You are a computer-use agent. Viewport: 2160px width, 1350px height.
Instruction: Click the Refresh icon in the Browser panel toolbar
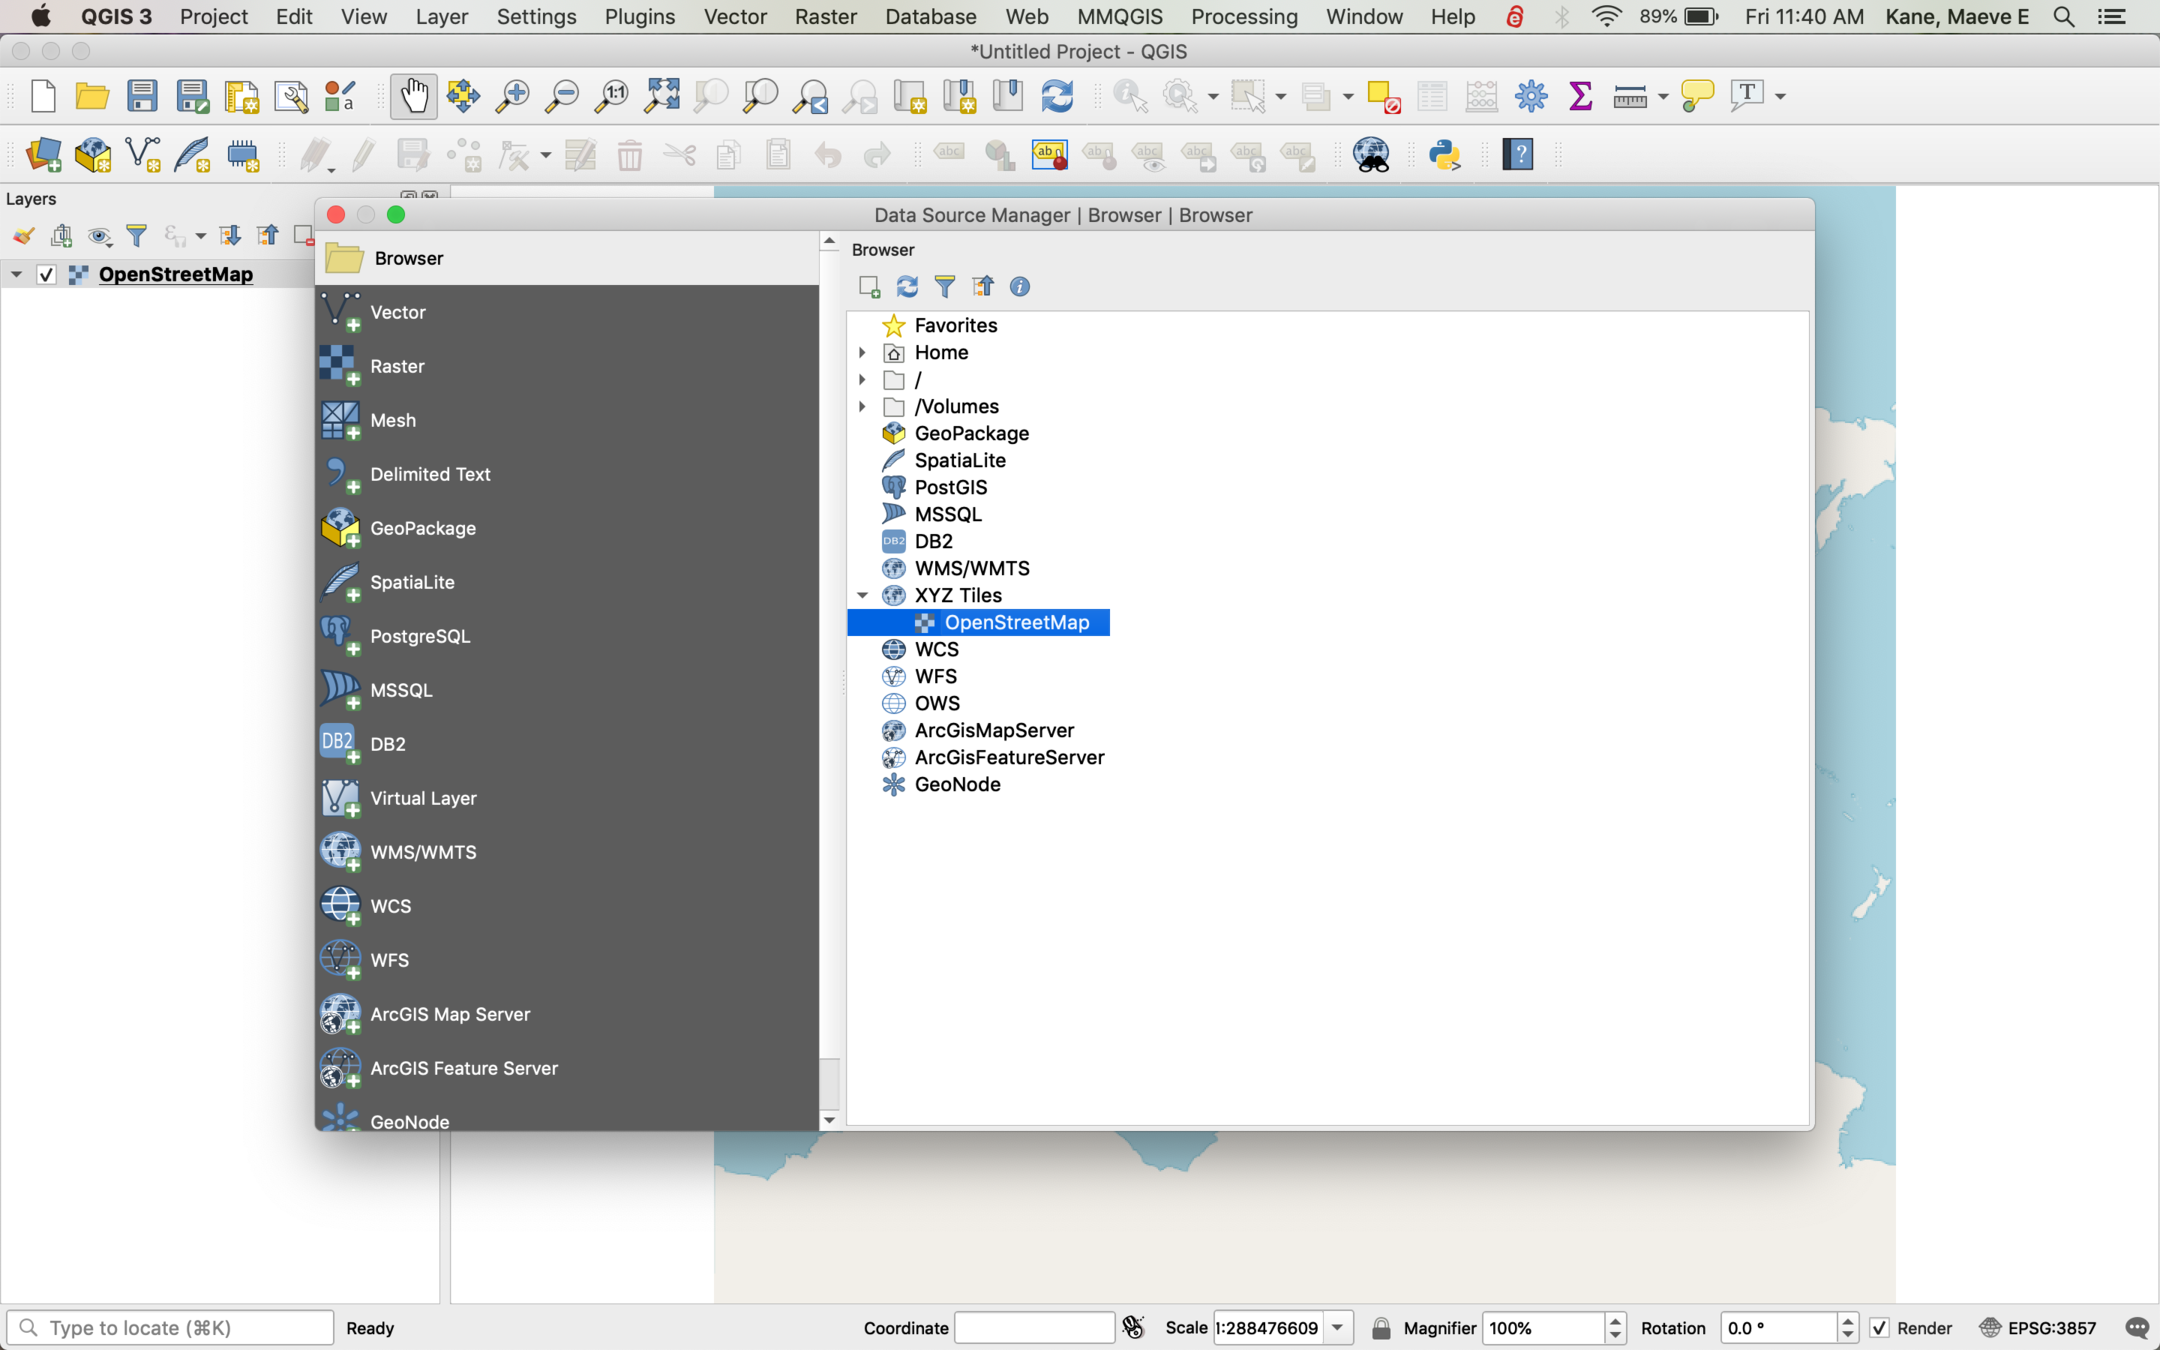tap(907, 287)
